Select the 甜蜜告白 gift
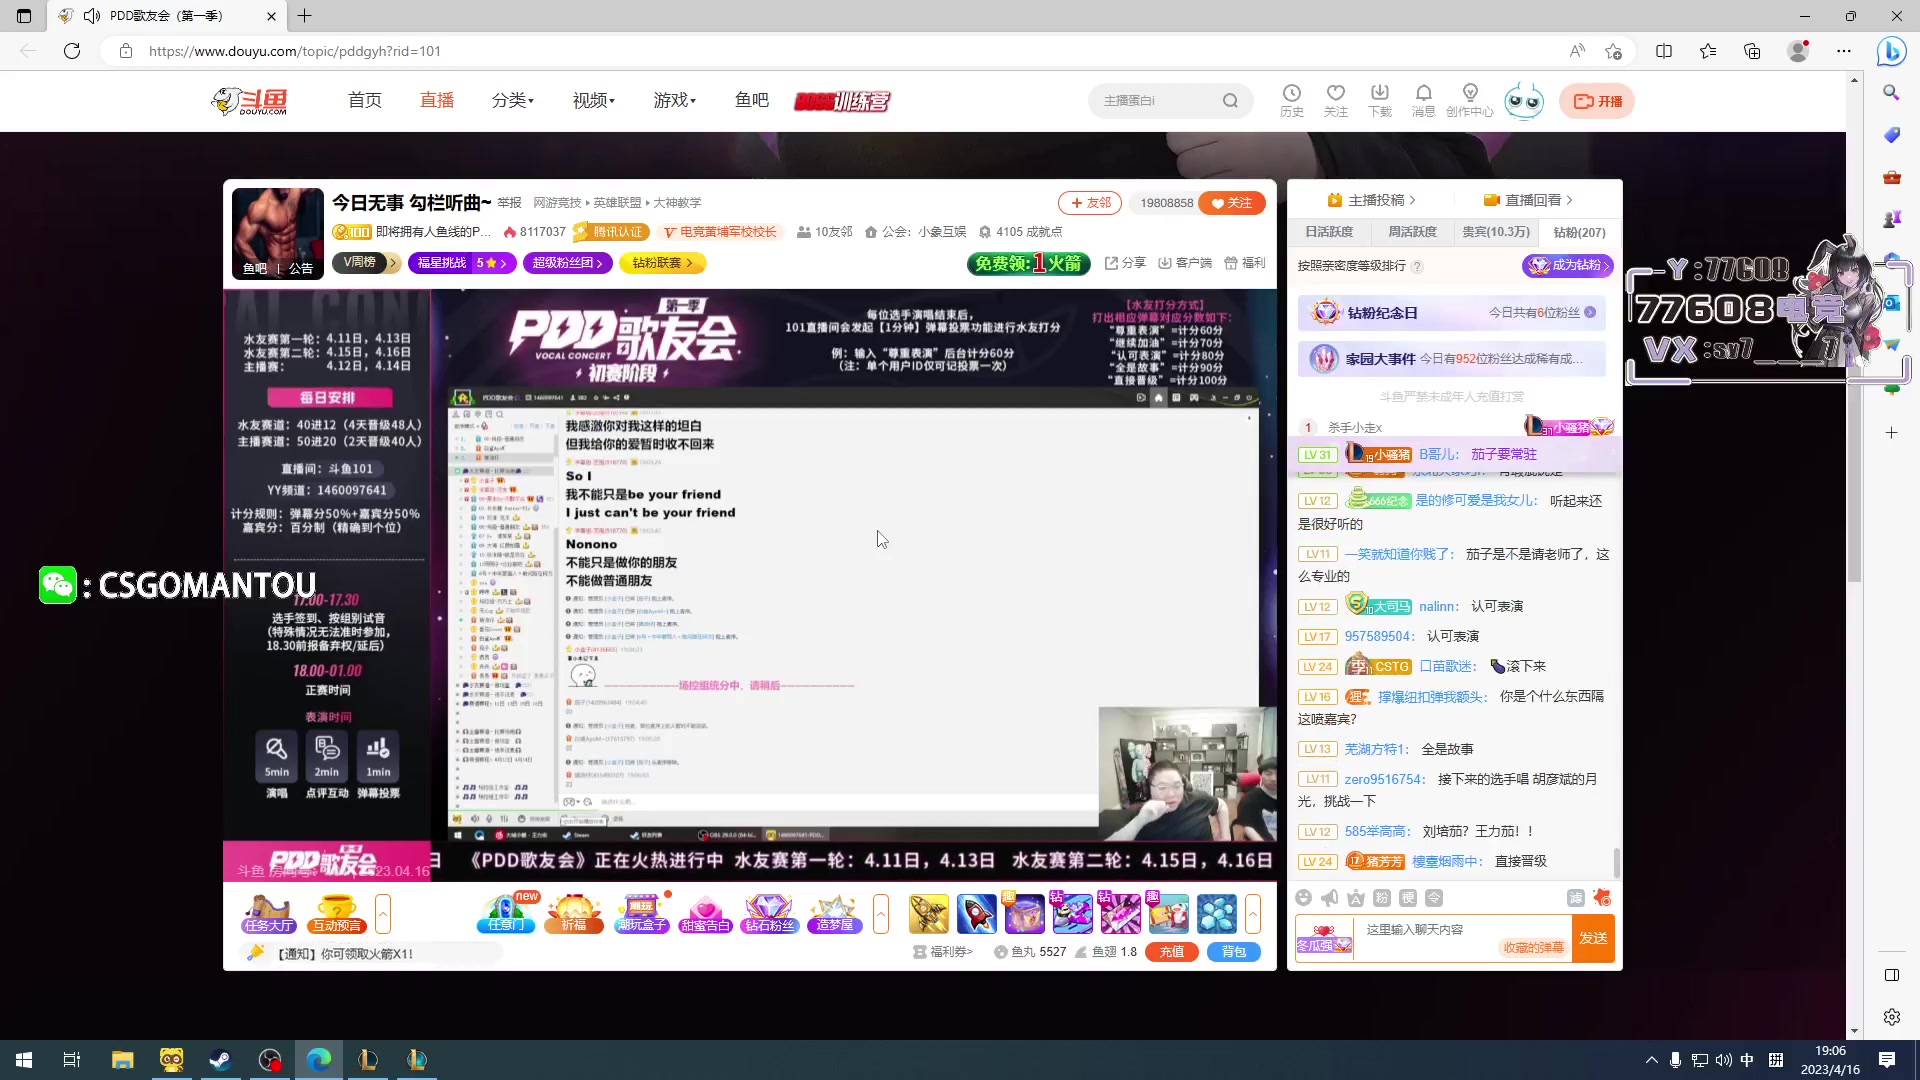Viewport: 1920px width, 1080px height. click(707, 913)
